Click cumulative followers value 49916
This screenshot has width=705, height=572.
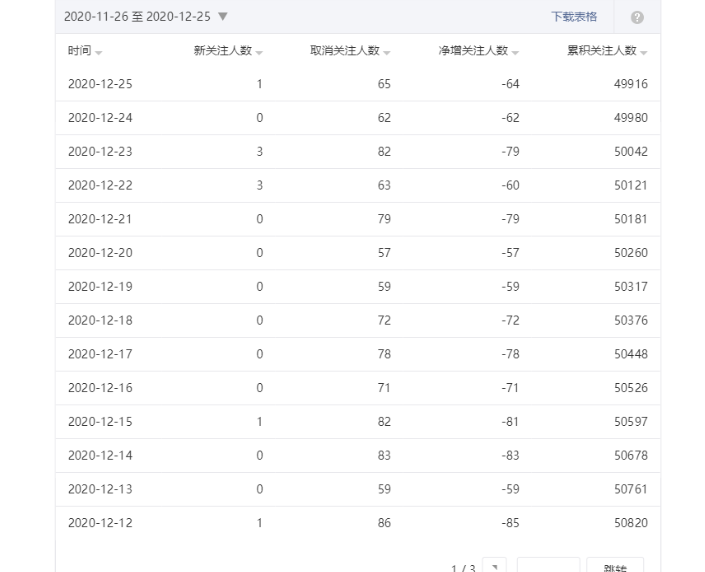631,84
